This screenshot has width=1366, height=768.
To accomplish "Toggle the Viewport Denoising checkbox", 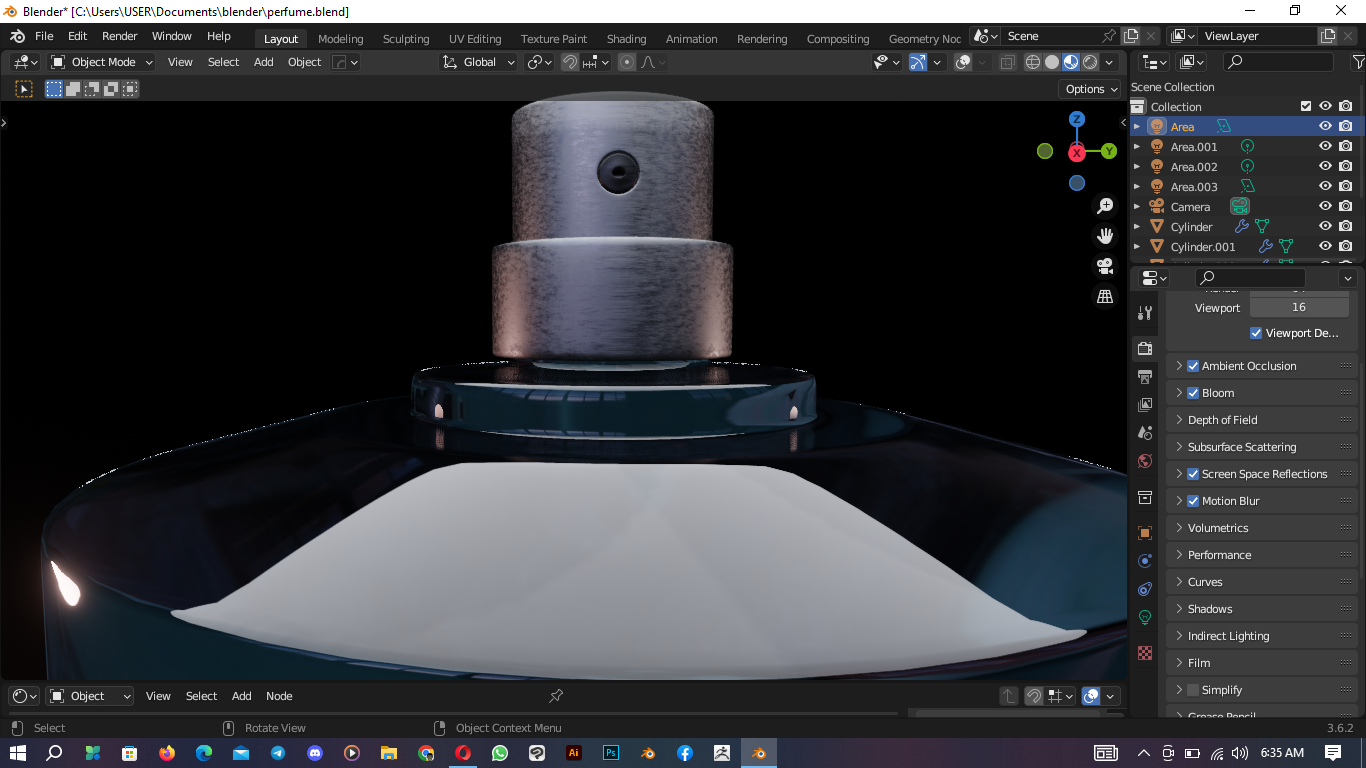I will tap(1256, 333).
